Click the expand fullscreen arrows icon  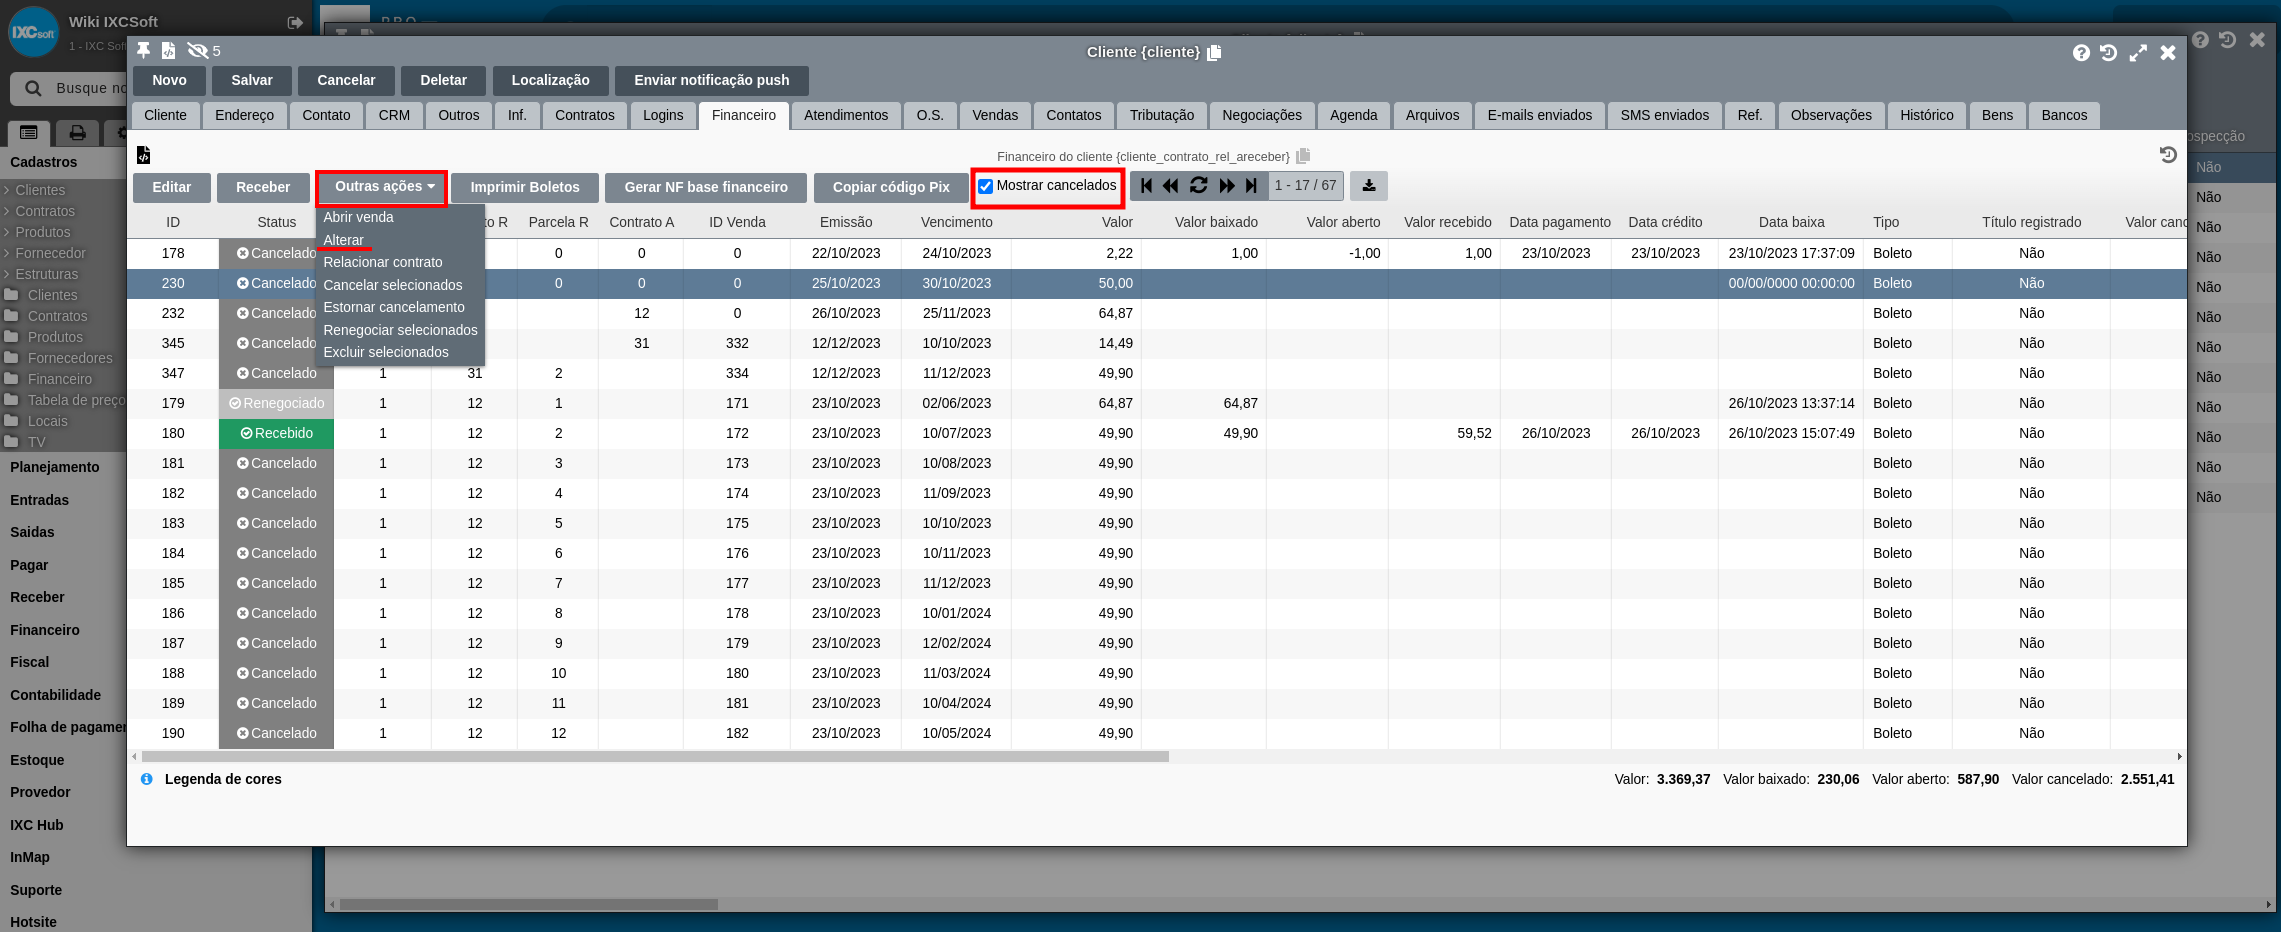[2138, 53]
